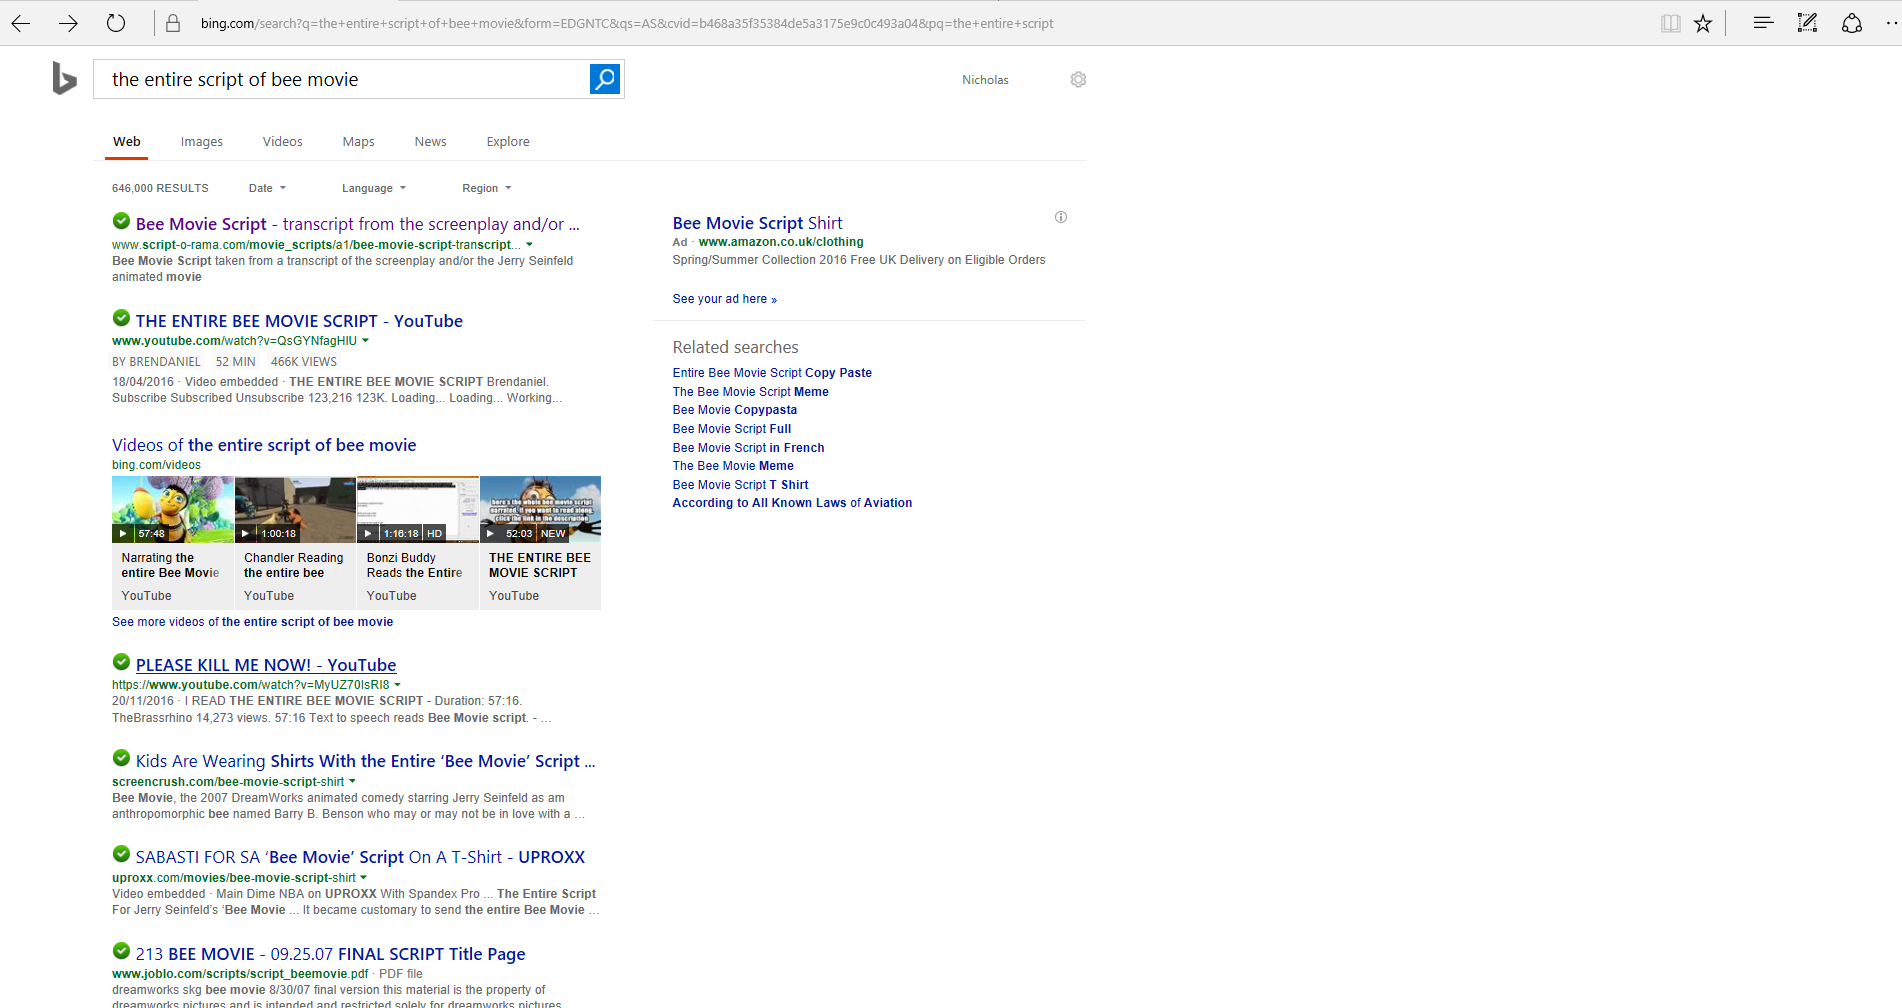The height and width of the screenshot is (1008, 1902).
Task: Play Narrating the entire Bee Movie thumbnail
Action: [x=173, y=509]
